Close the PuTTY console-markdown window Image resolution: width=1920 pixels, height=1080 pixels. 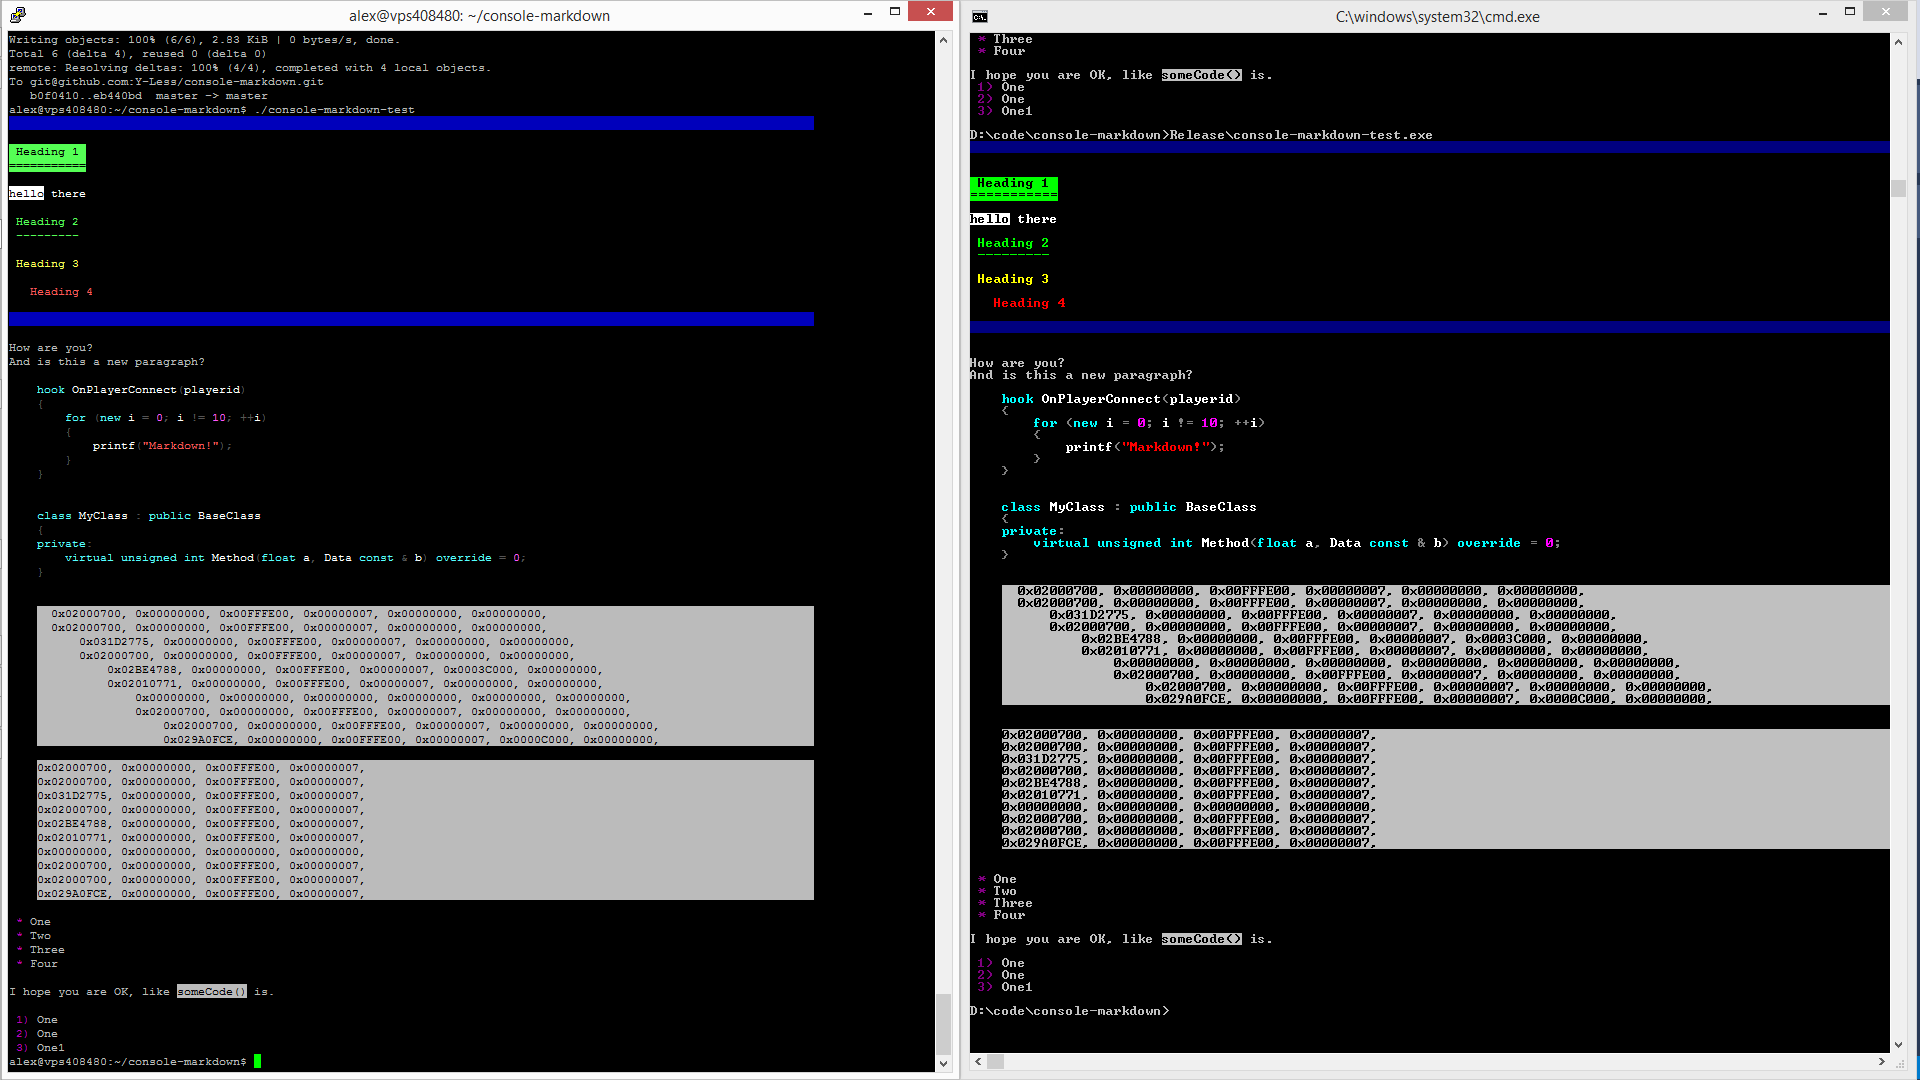pyautogui.click(x=931, y=12)
